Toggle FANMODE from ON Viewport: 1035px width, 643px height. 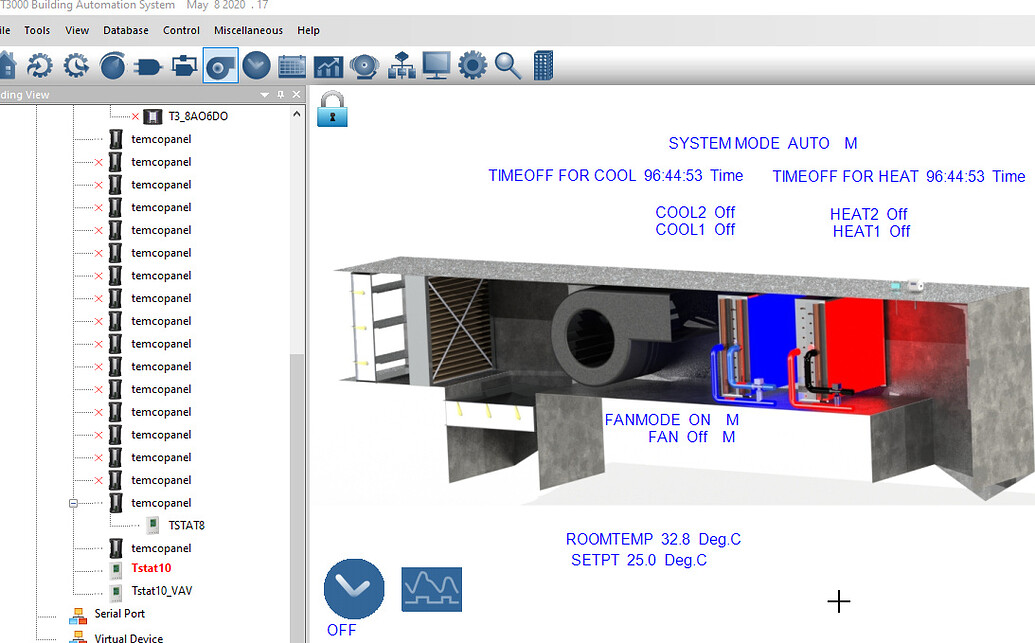tap(699, 420)
